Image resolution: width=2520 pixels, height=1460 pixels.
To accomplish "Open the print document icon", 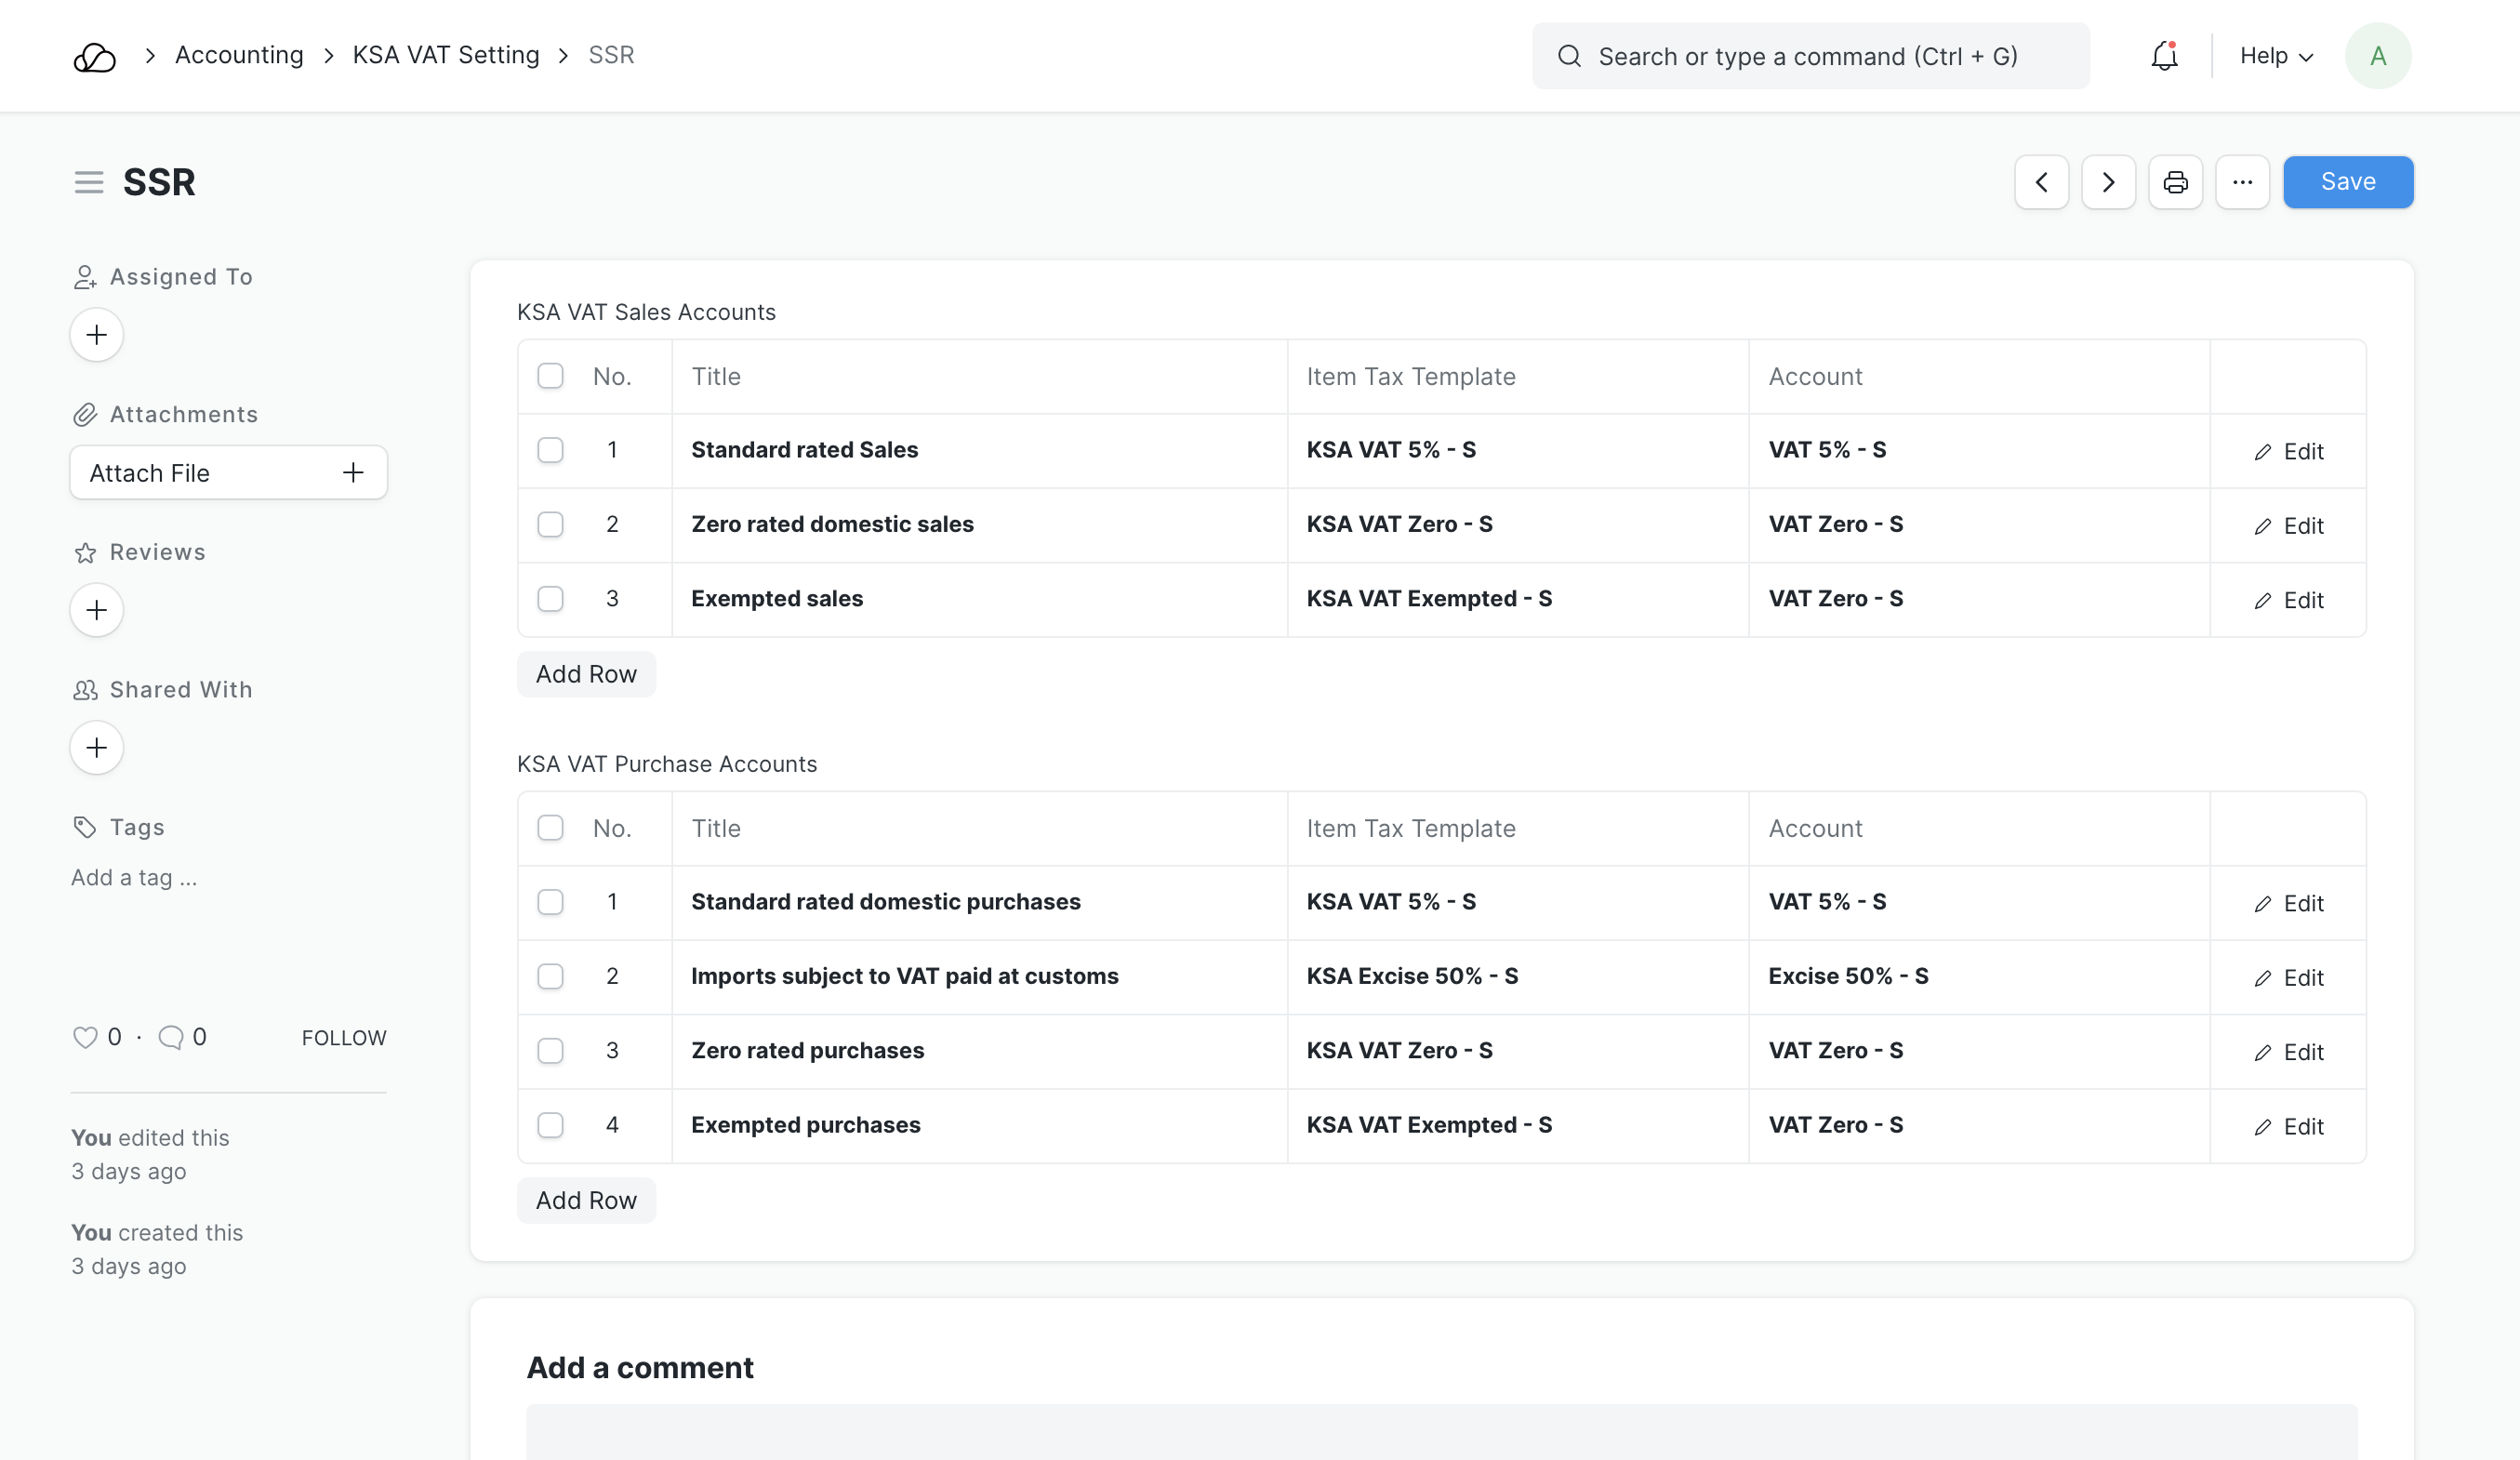I will tap(2175, 182).
